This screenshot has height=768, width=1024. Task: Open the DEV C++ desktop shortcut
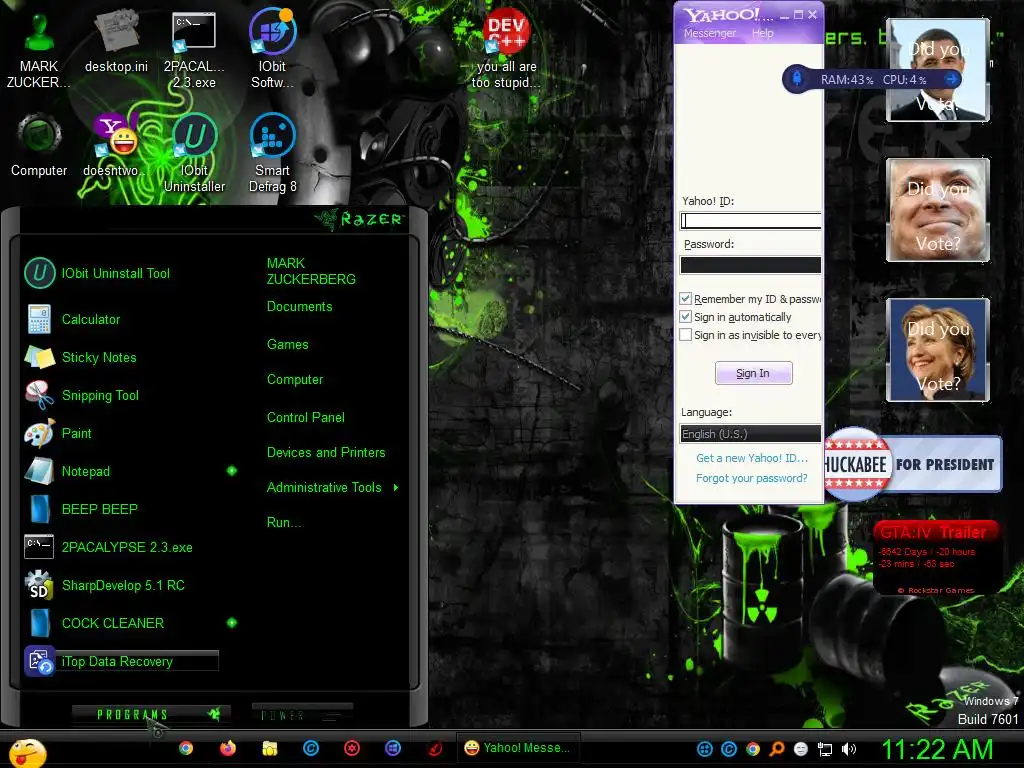[506, 50]
